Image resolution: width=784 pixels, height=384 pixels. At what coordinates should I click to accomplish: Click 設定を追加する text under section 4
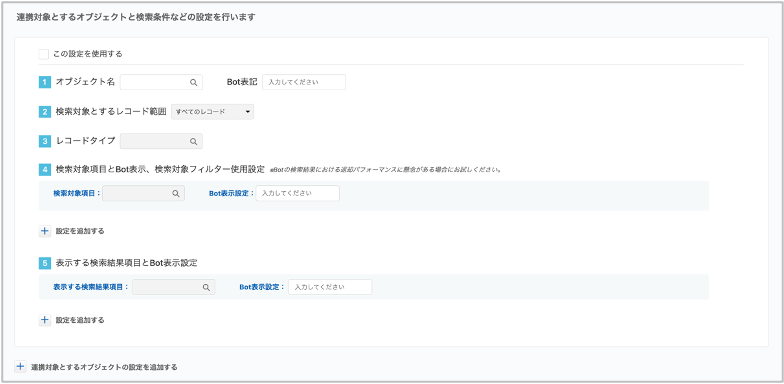(x=80, y=231)
